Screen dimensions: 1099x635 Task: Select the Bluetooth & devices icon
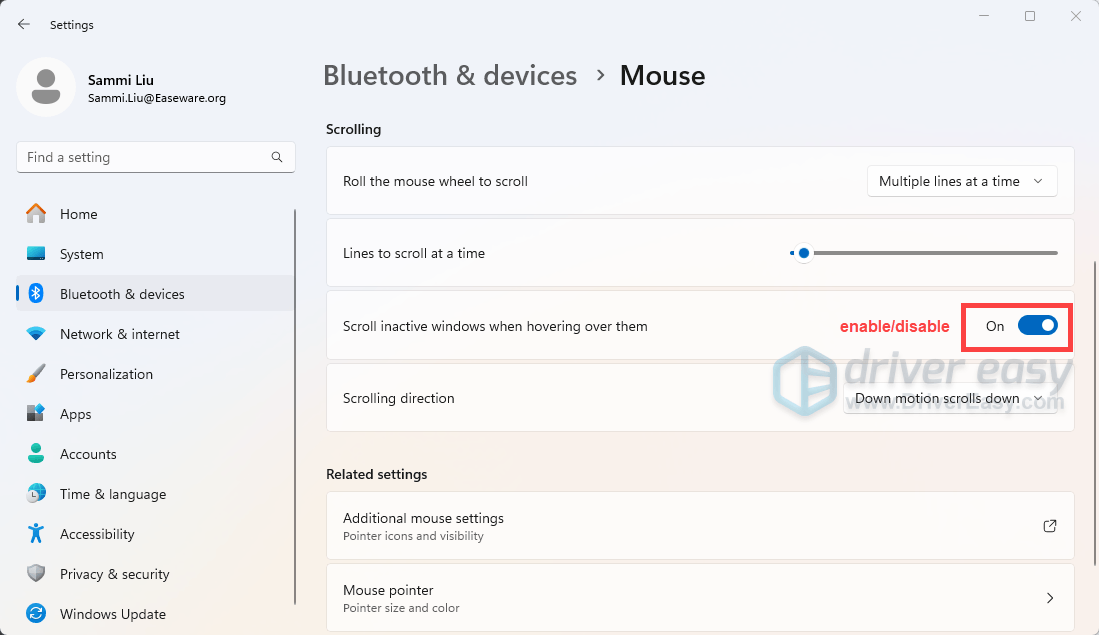[34, 294]
